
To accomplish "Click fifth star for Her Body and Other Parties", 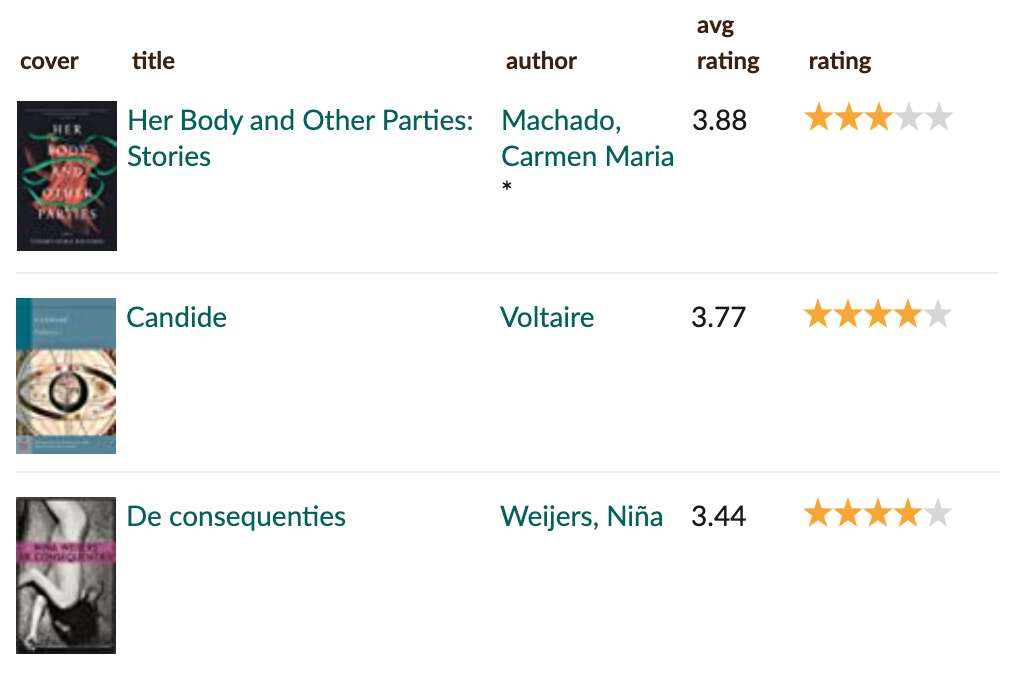I will (938, 118).
